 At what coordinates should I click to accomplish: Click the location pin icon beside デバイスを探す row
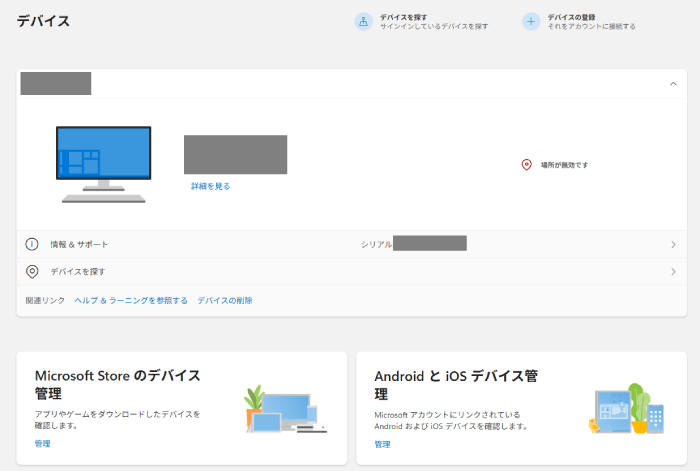click(x=32, y=271)
